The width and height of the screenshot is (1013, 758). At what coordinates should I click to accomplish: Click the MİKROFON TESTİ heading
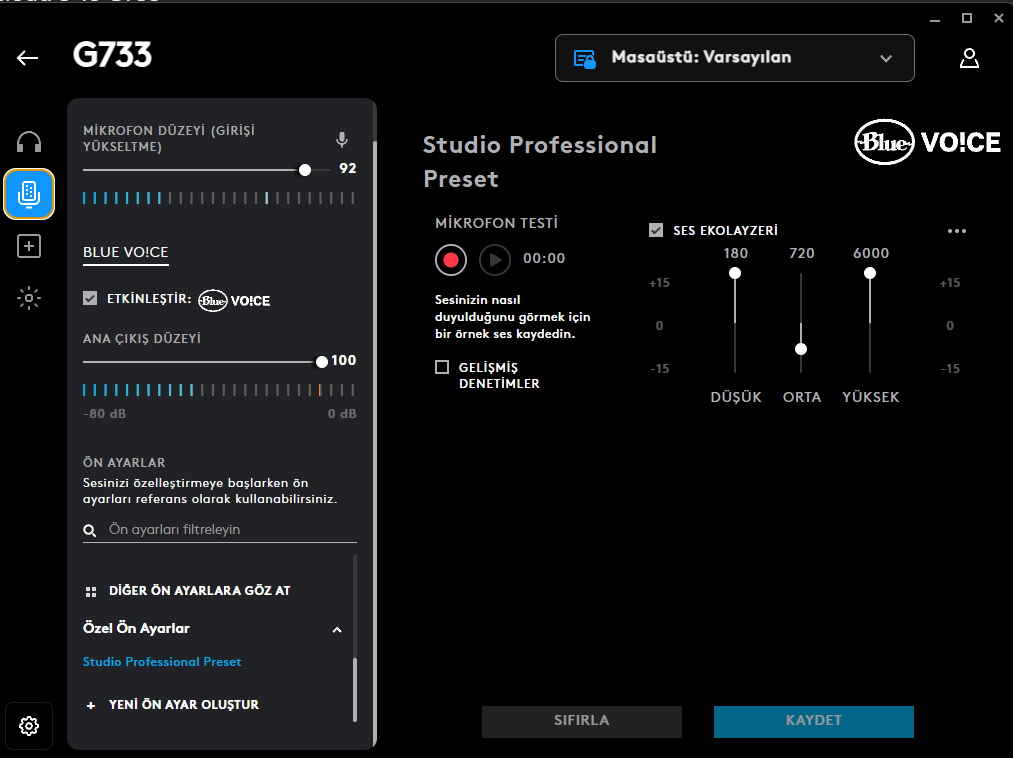496,223
